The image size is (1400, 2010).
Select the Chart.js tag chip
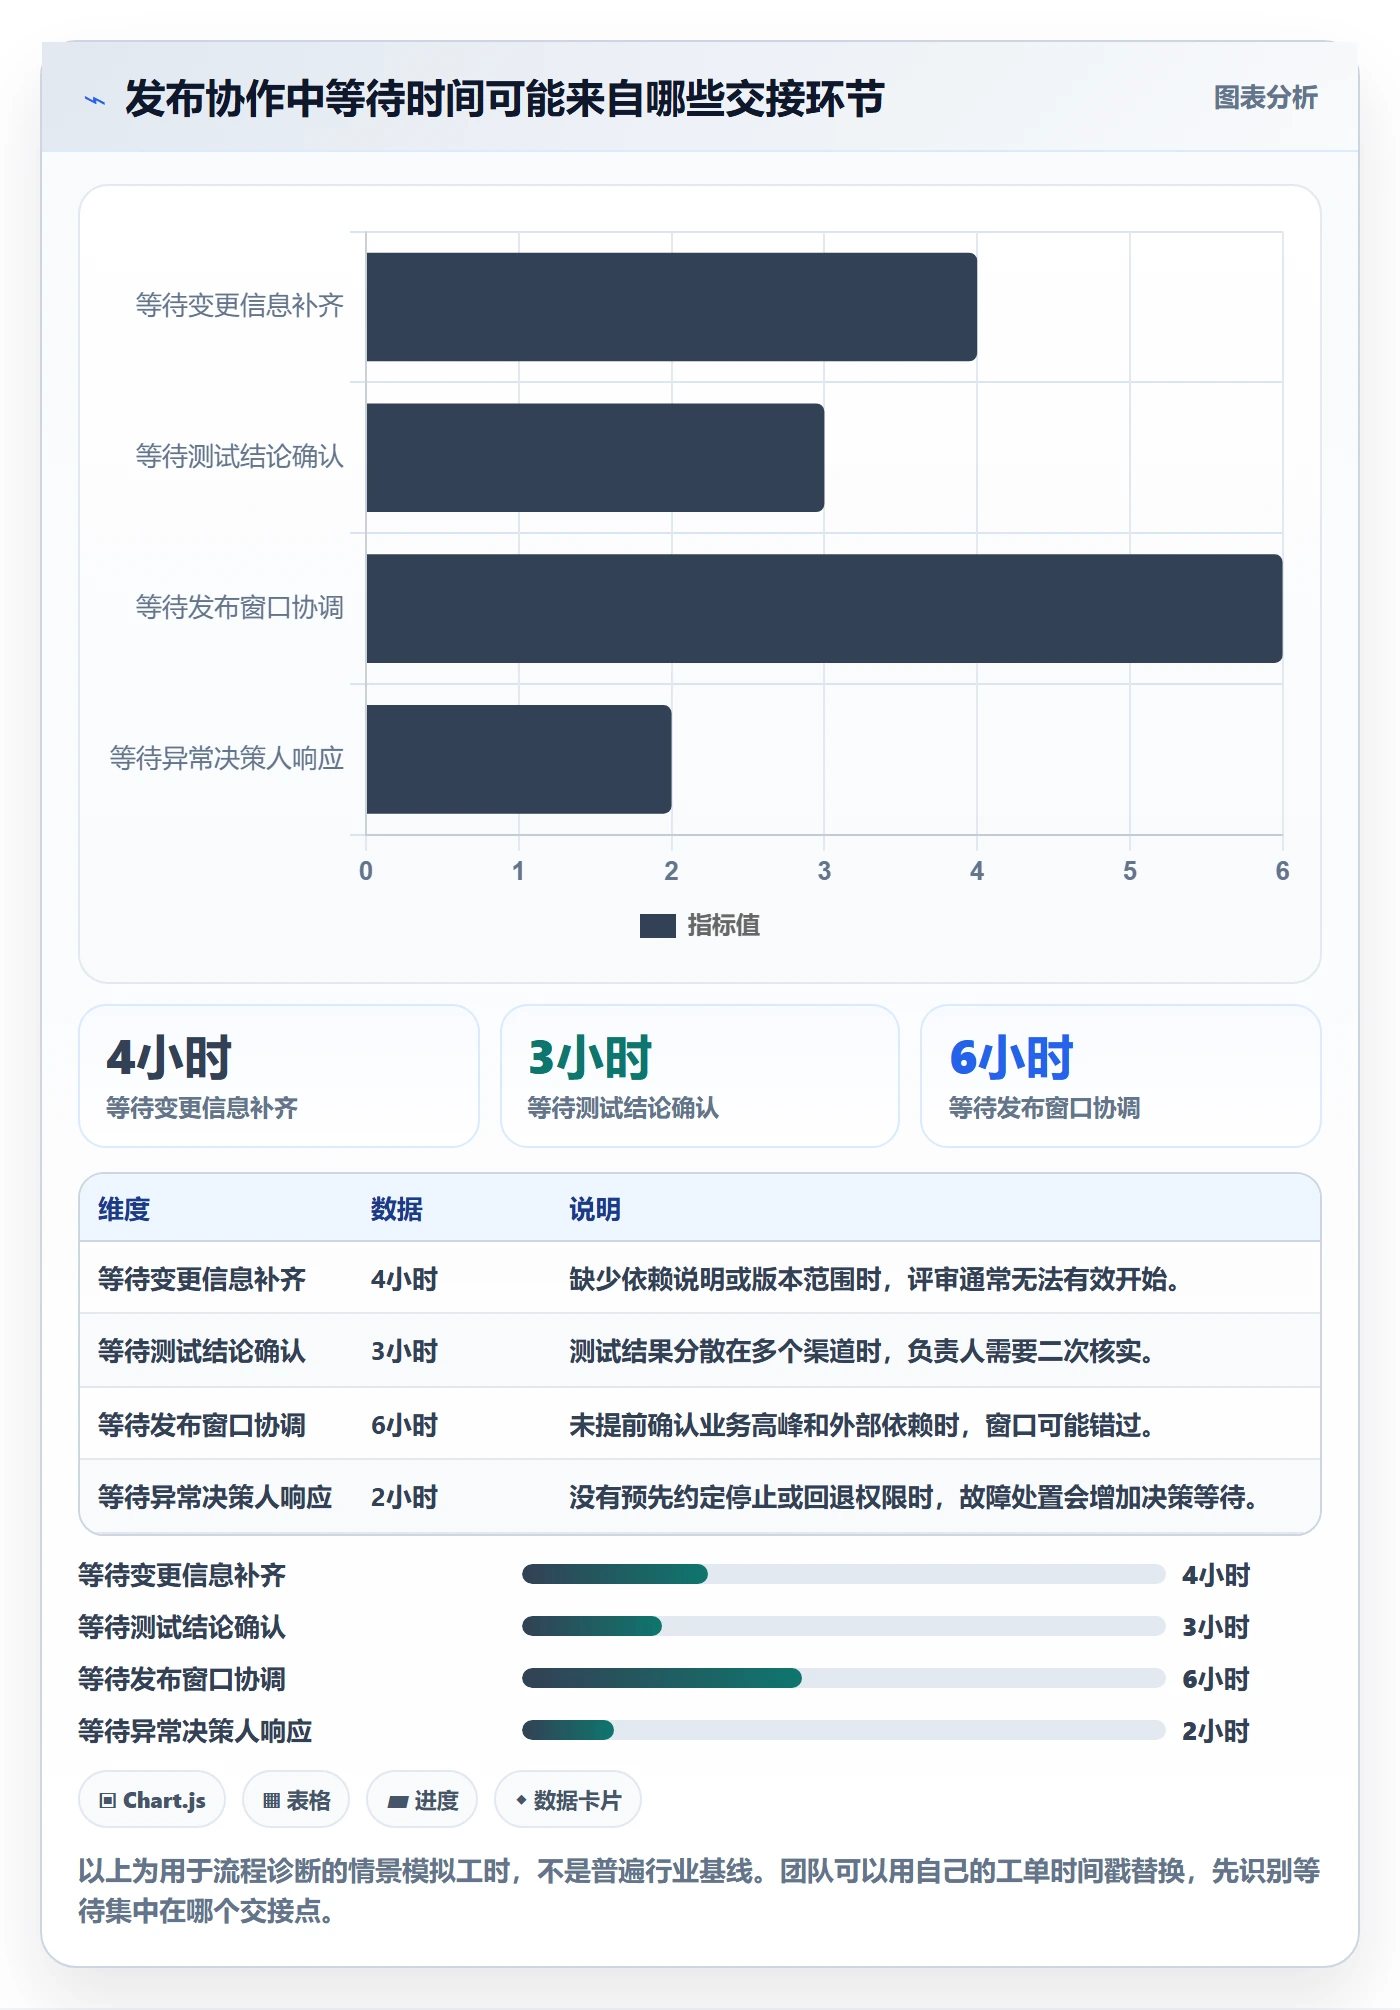(x=152, y=1800)
